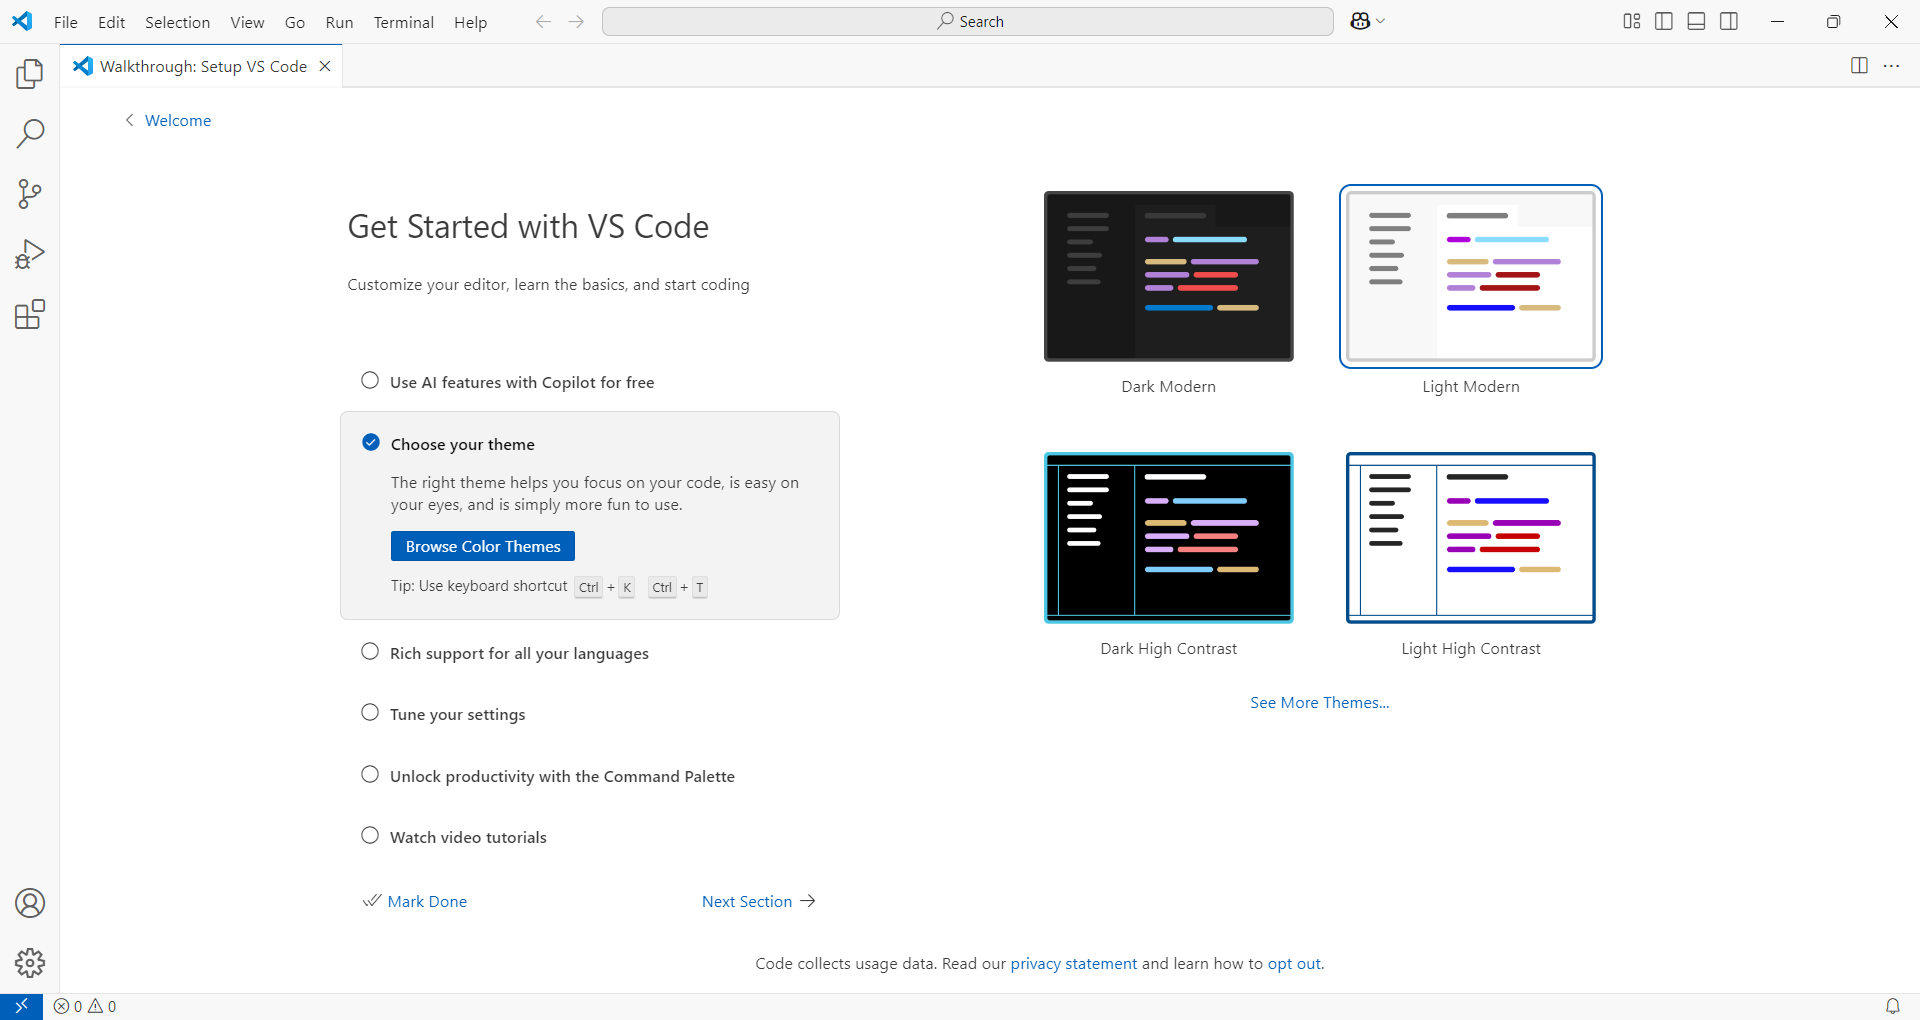This screenshot has height=1020, width=1920.
Task: Open the Run menu
Action: tap(339, 22)
